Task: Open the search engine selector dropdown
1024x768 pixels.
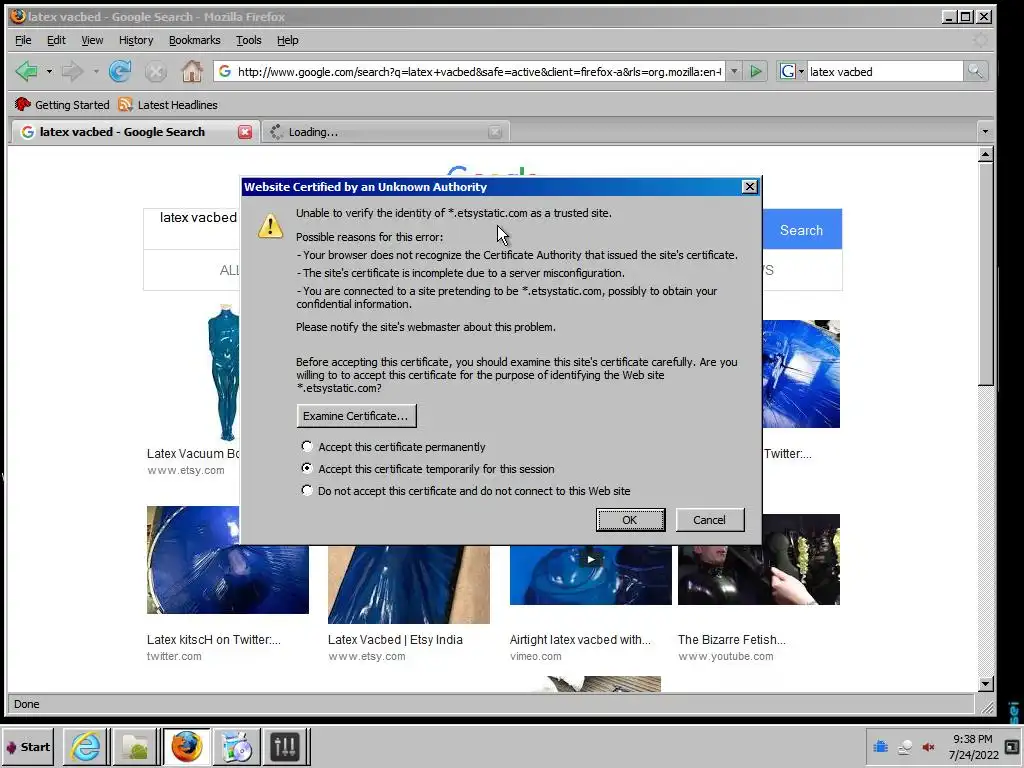Action: (801, 71)
